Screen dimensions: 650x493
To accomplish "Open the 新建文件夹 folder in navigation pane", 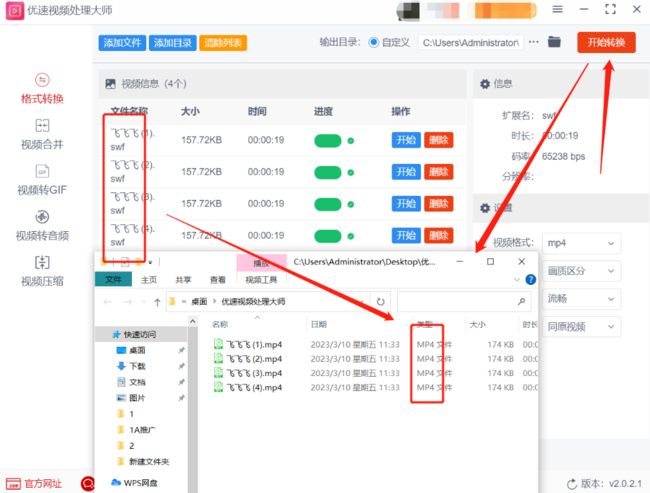I will pyautogui.click(x=143, y=461).
